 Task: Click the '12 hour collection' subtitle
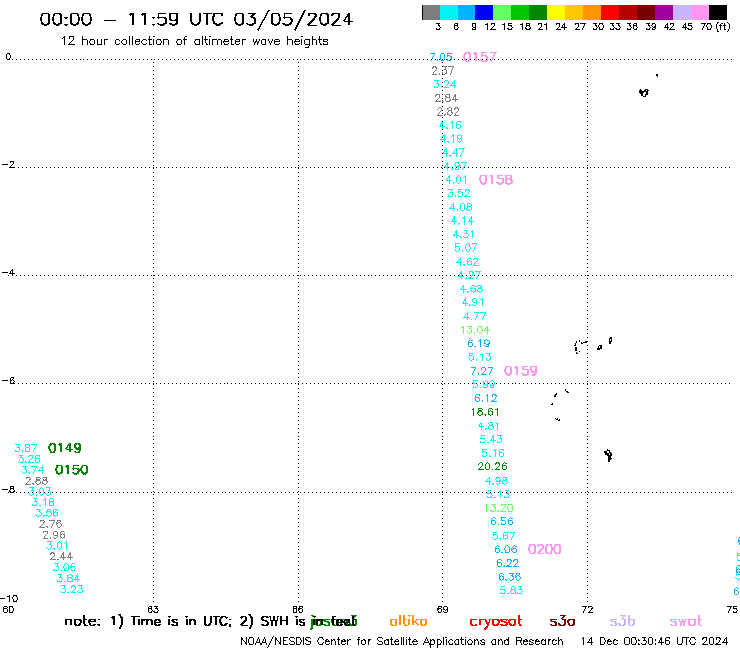(194, 41)
